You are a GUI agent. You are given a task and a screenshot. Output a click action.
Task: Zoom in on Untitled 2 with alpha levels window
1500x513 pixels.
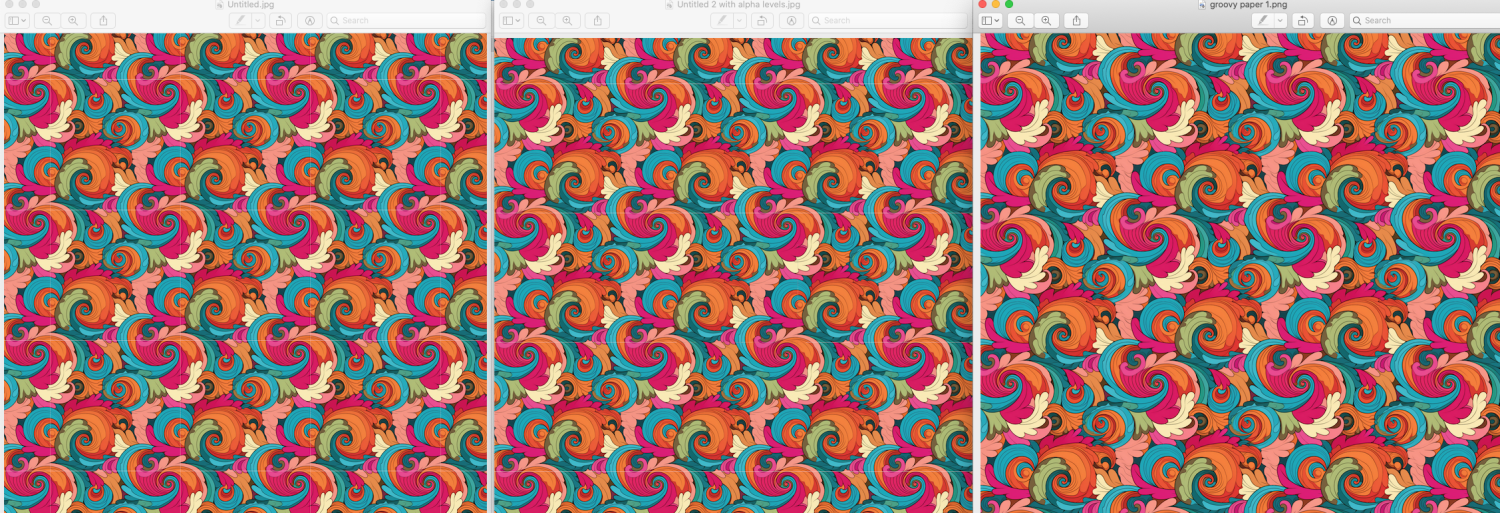(567, 20)
